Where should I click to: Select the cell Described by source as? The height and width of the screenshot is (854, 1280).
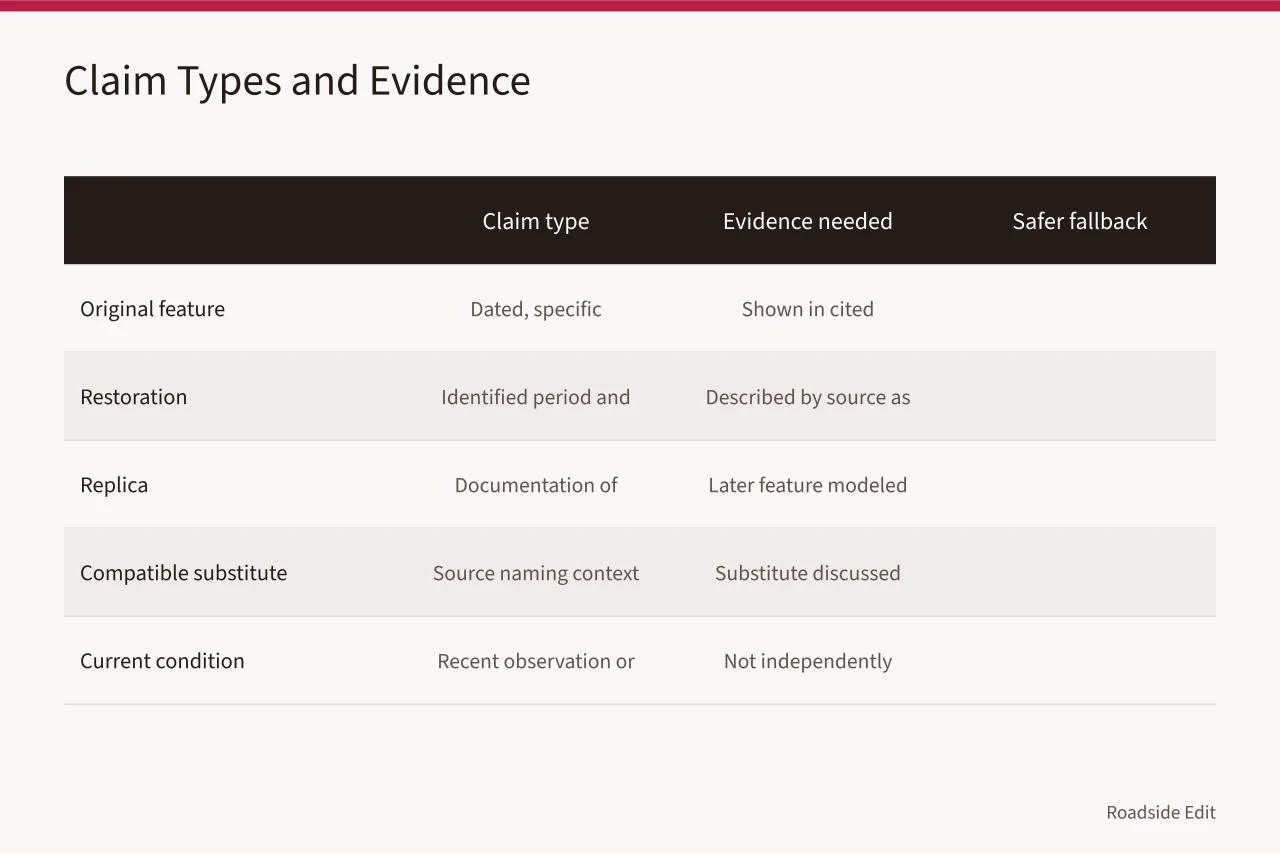tap(808, 397)
